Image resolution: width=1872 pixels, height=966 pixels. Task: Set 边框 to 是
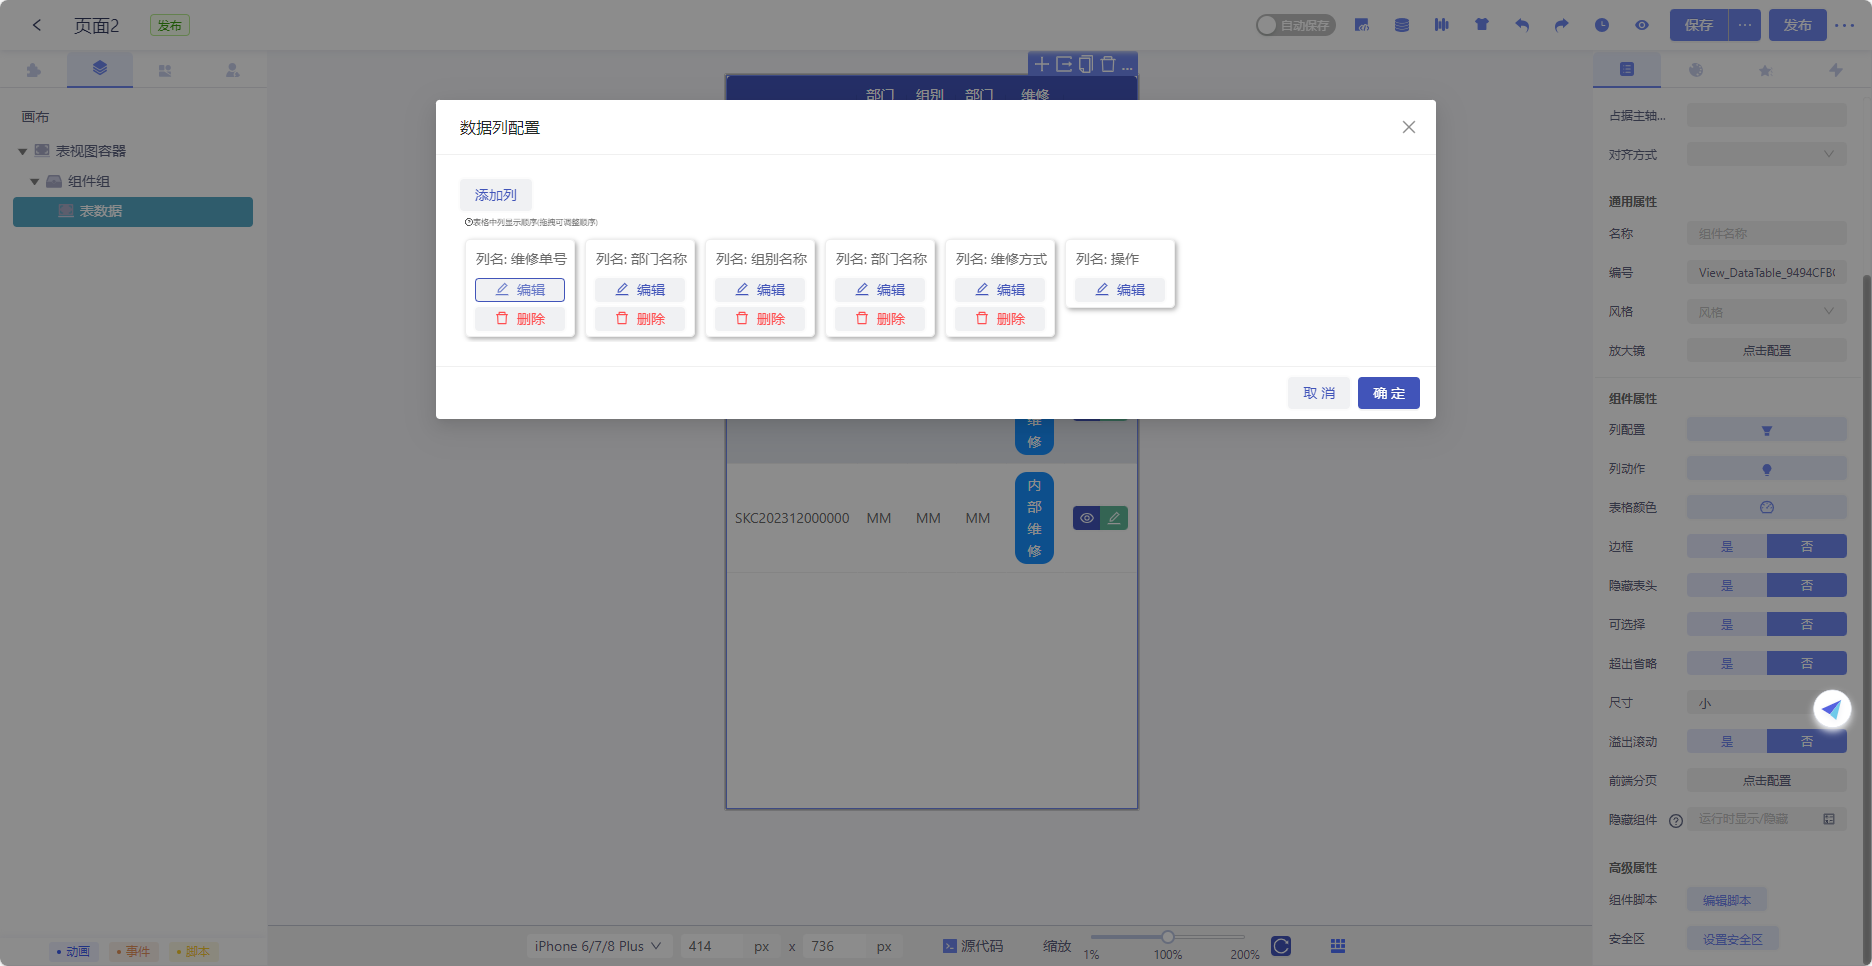click(x=1727, y=547)
